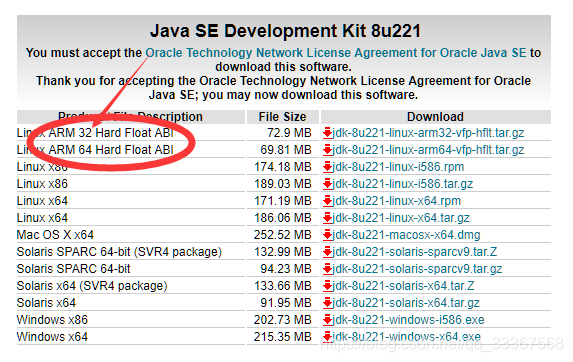Open the jdk-8u221-linux-x64.rpm link
573x362 pixels.
pos(397,201)
